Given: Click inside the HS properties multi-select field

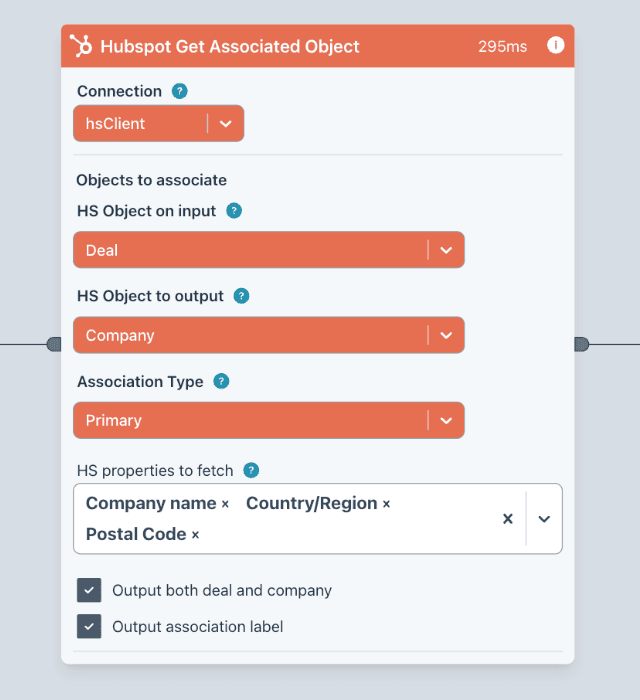Looking at the screenshot, I should click(318, 519).
